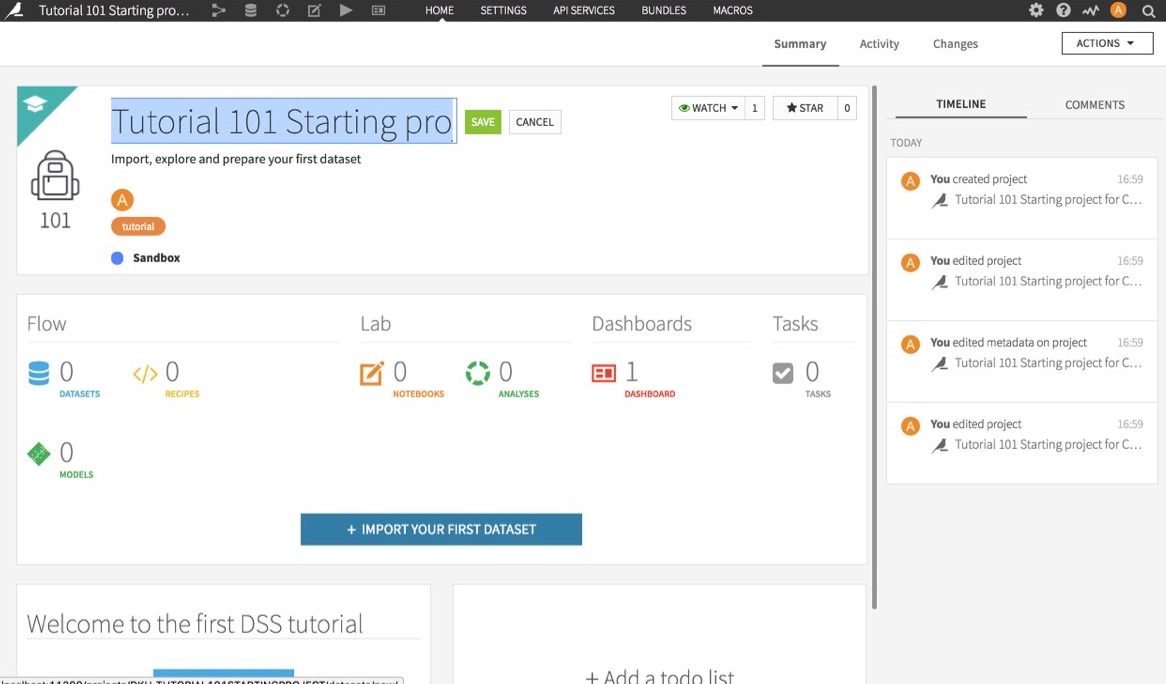Click 'You created project' timeline entry
Viewport: 1166px width, 684px height.
click(x=1022, y=198)
